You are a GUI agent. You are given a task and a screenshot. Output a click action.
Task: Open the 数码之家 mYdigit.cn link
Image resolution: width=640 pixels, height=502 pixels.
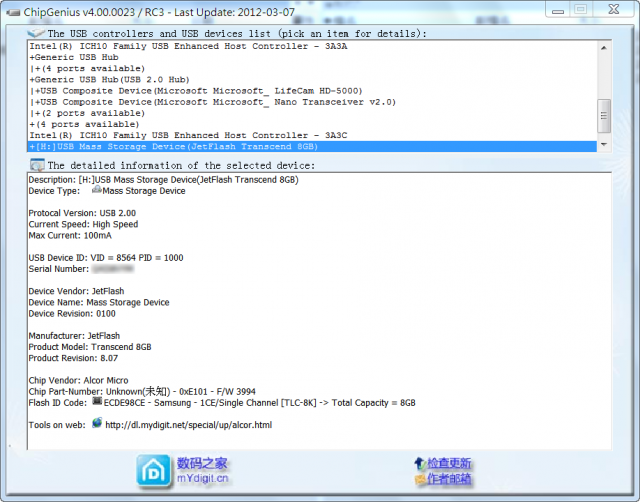coord(202,471)
